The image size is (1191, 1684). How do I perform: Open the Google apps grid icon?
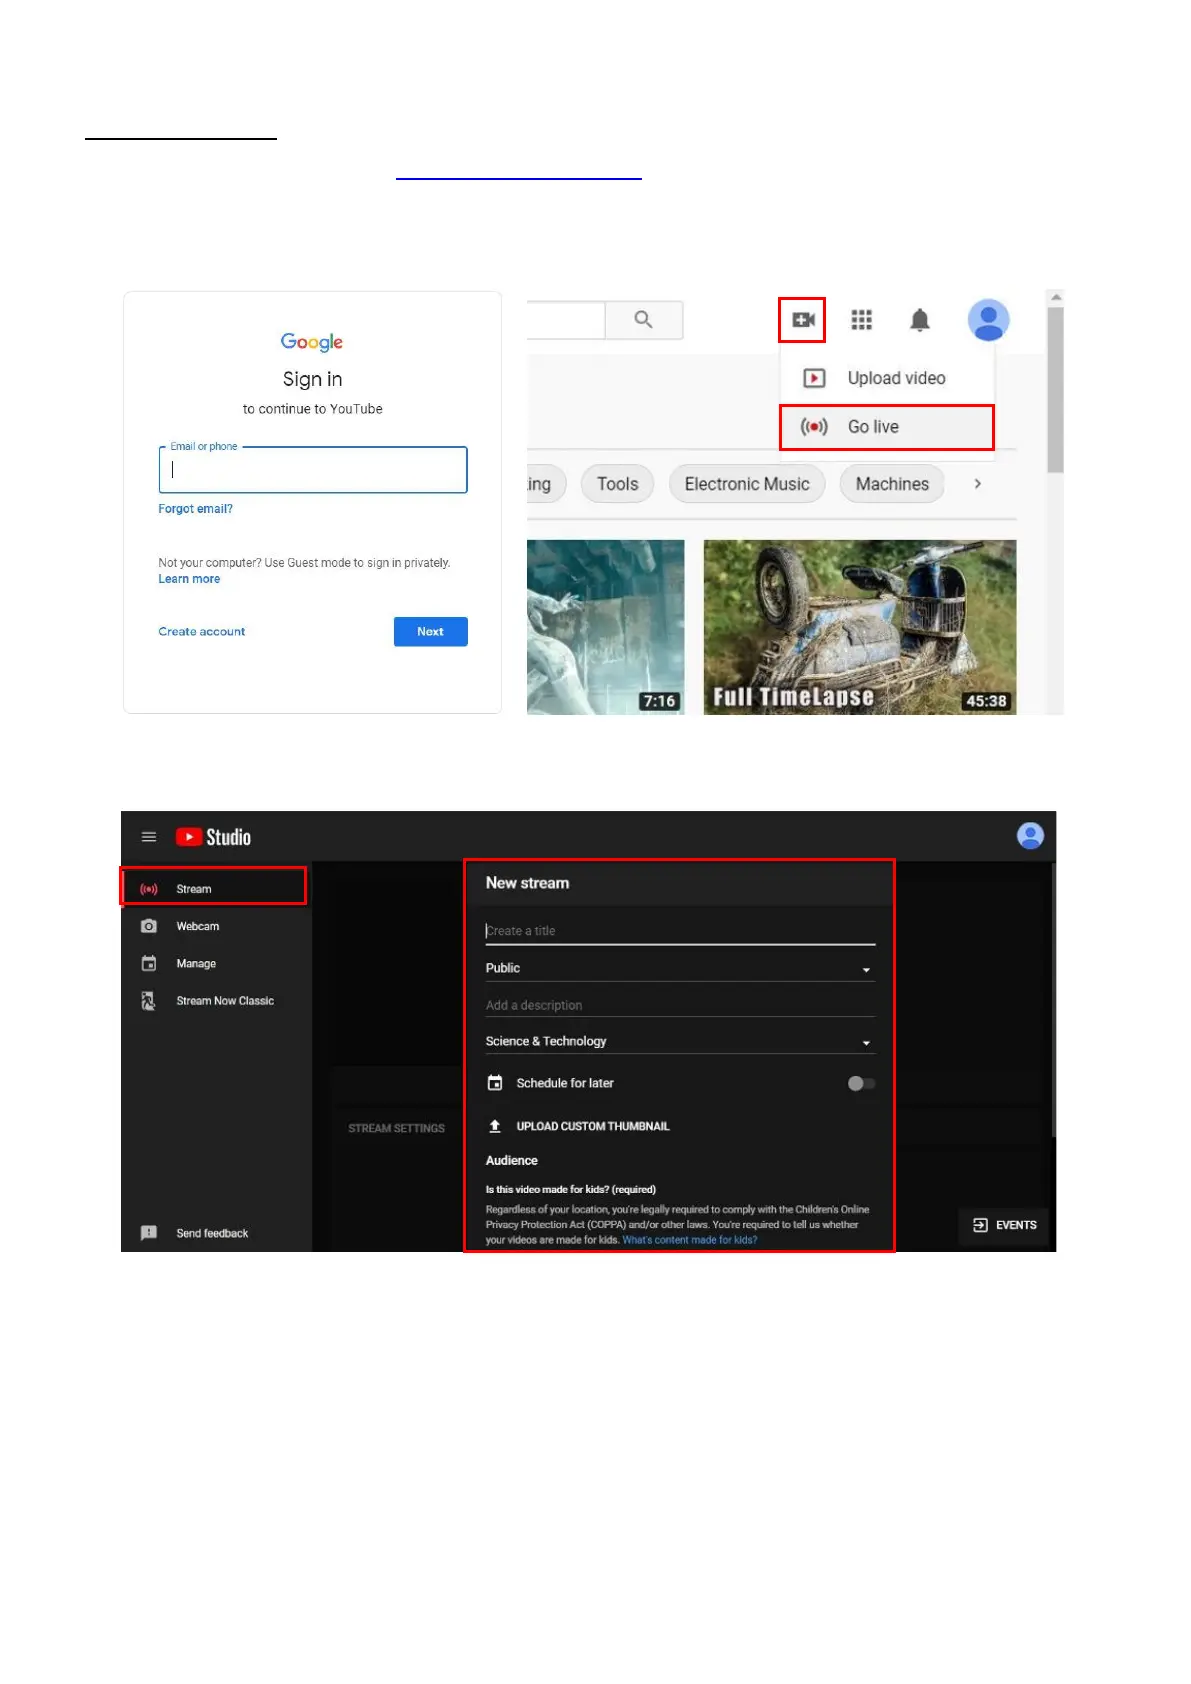861,320
